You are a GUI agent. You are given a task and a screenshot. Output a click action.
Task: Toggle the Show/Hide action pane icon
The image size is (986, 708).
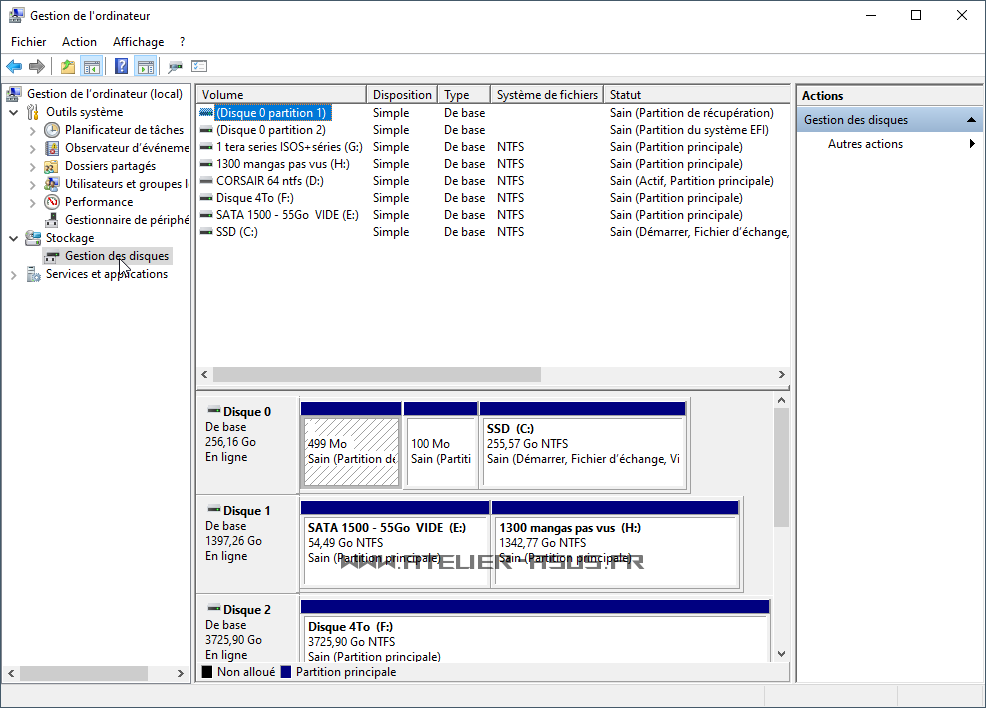click(146, 66)
